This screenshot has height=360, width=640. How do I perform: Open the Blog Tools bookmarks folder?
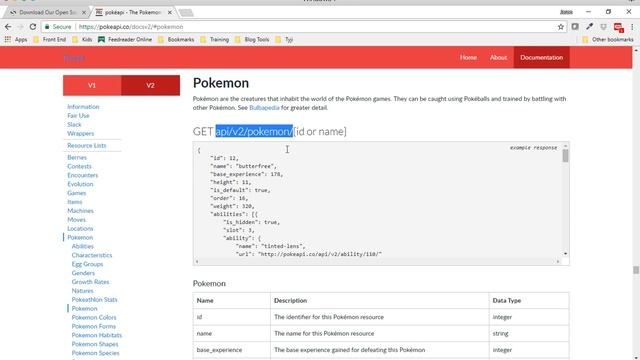tap(252, 40)
